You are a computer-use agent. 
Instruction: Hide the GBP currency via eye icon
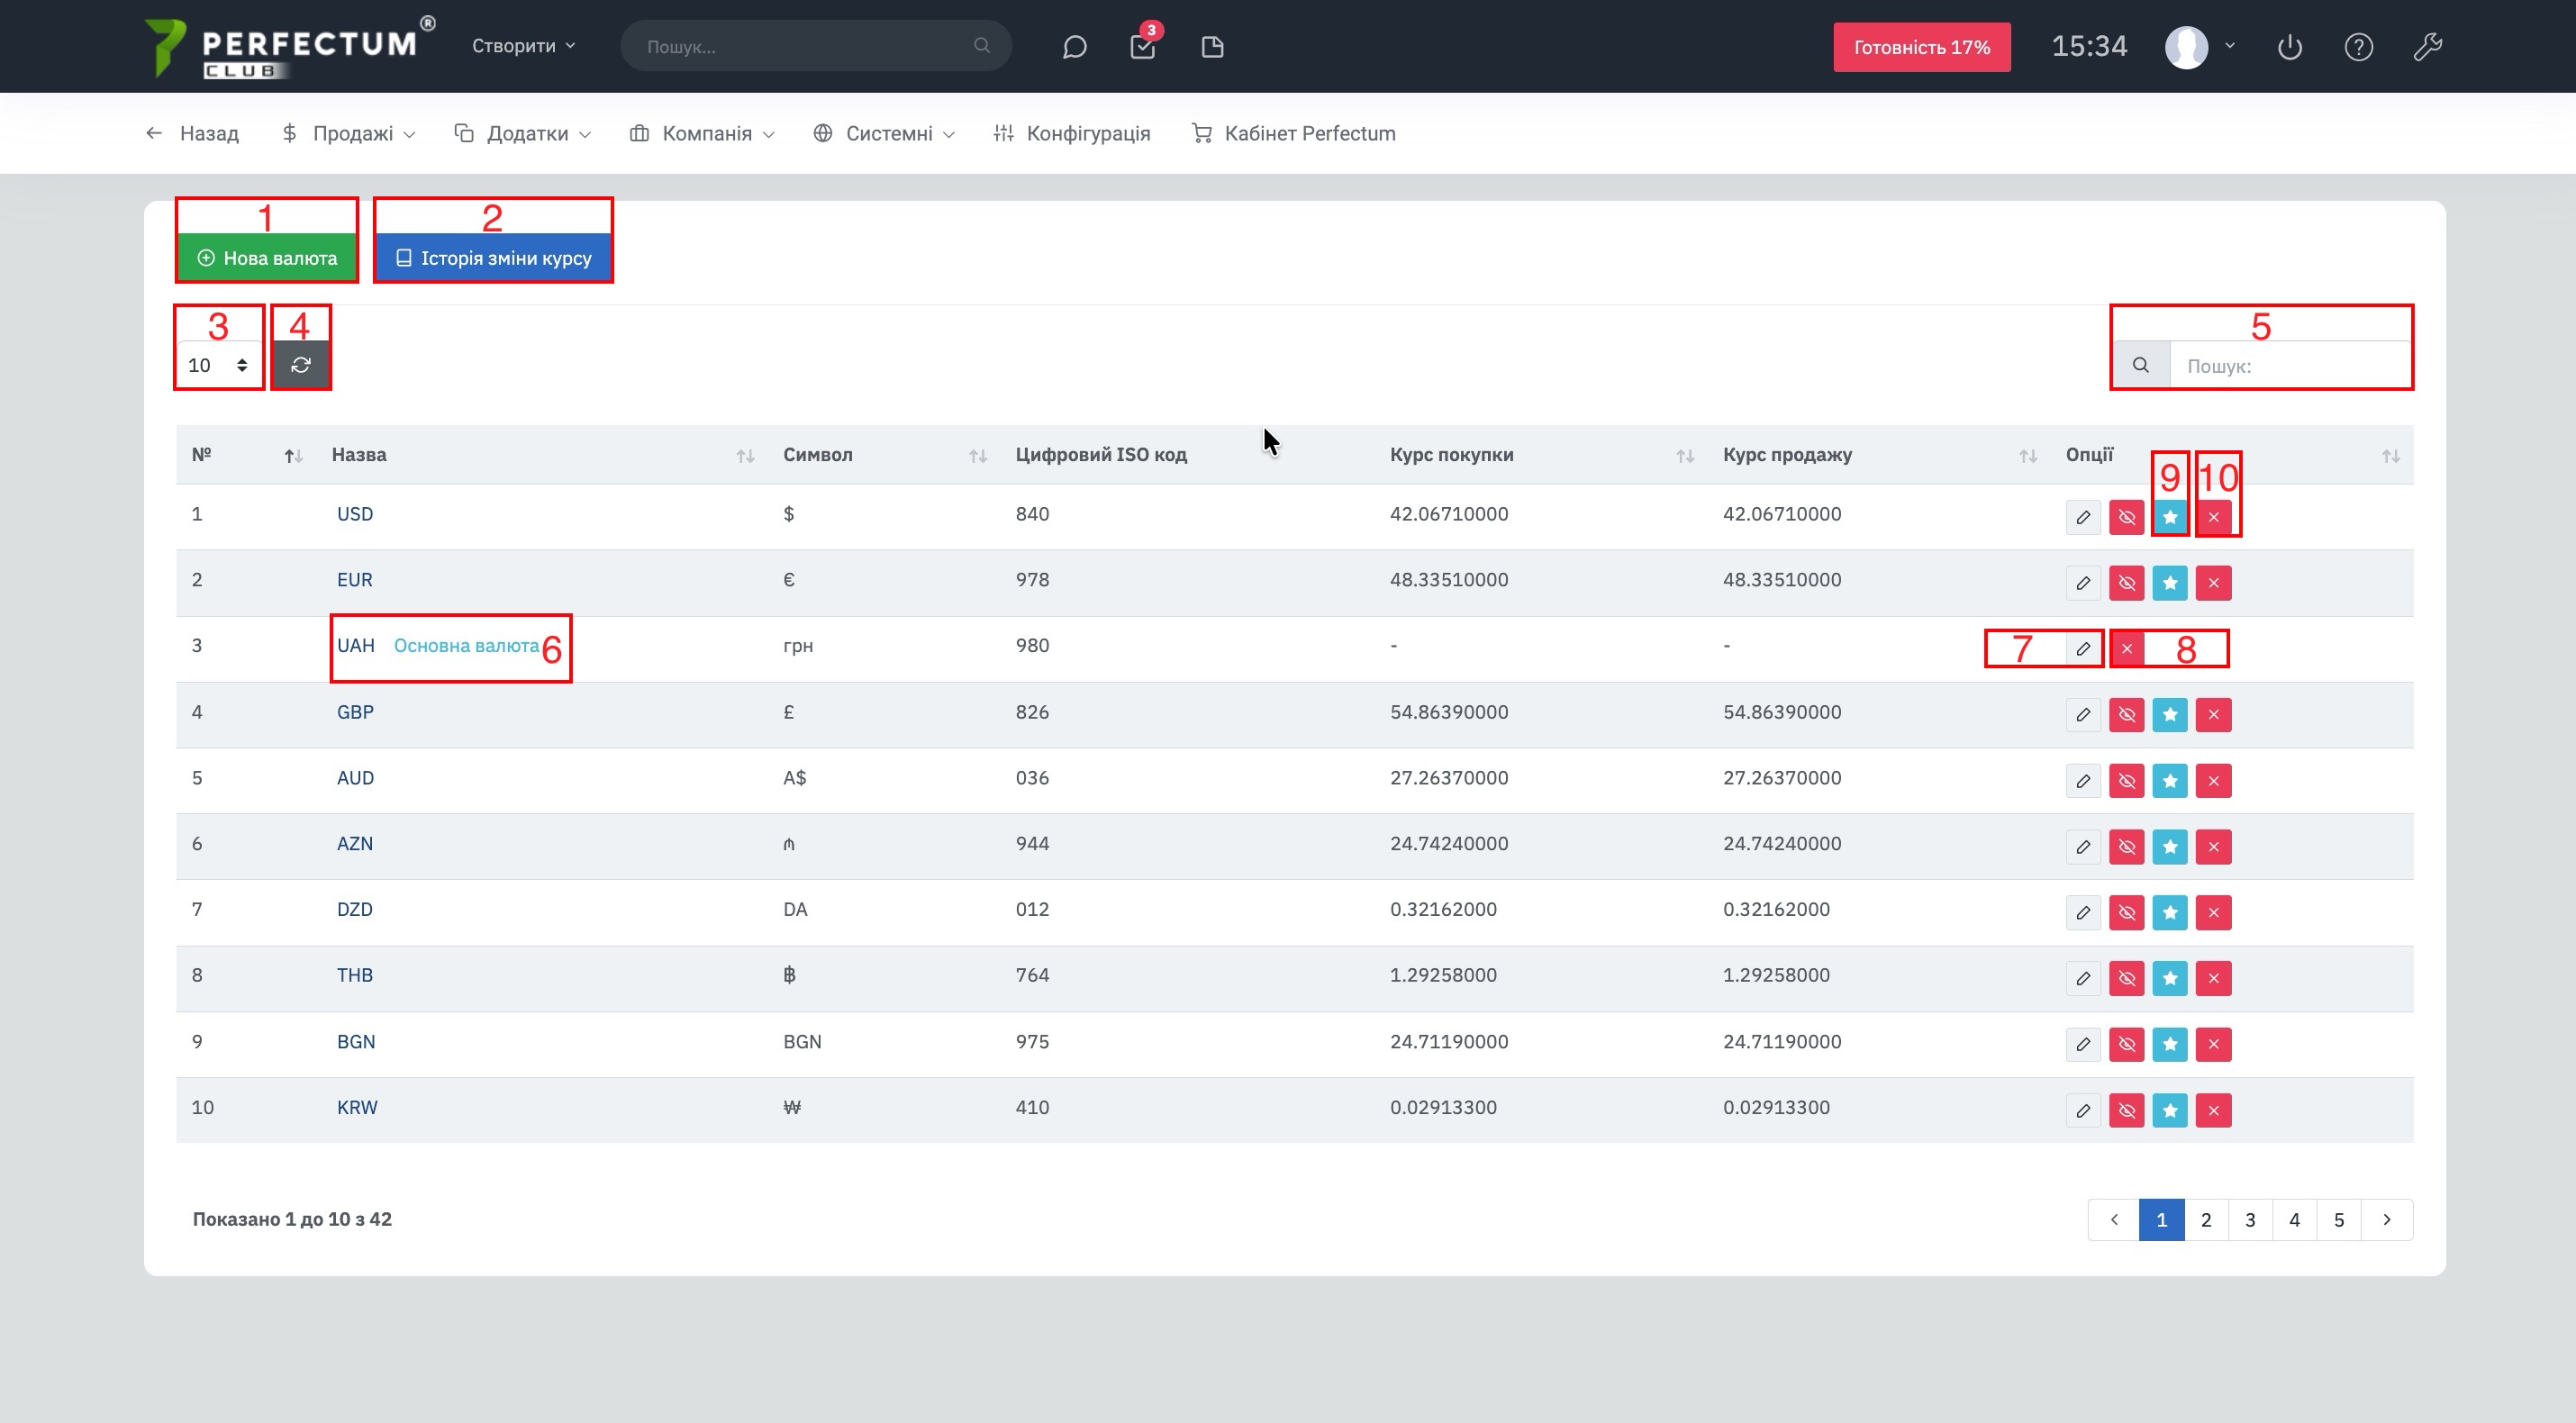2126,715
